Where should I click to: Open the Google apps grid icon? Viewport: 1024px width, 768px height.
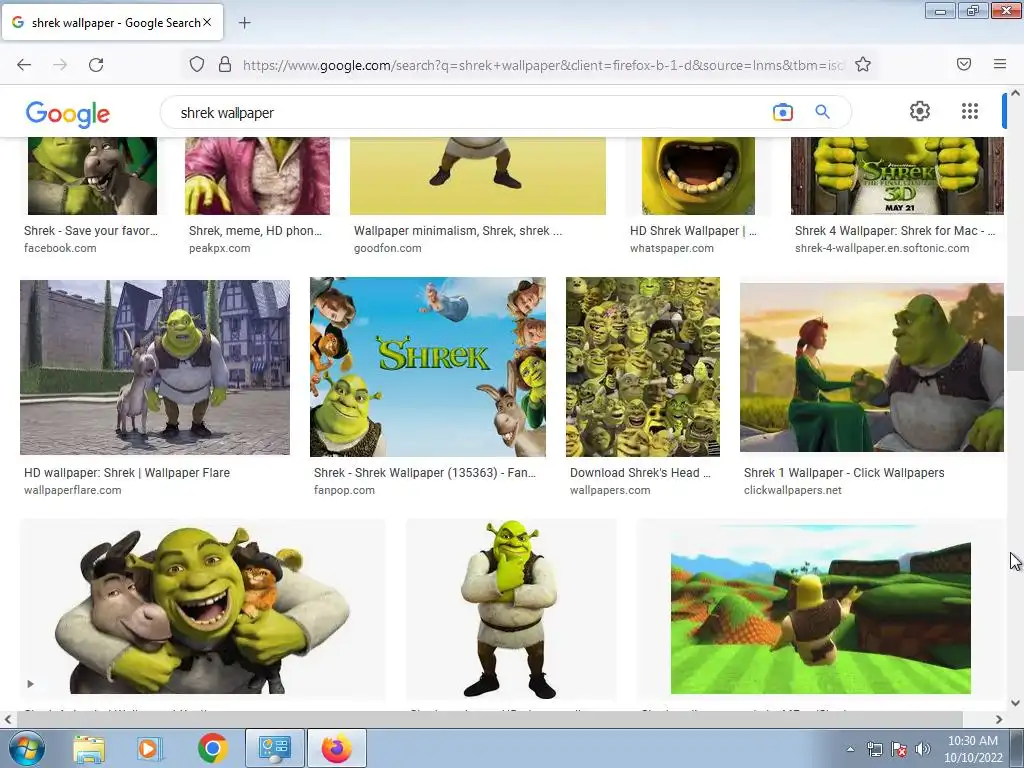[970, 111]
